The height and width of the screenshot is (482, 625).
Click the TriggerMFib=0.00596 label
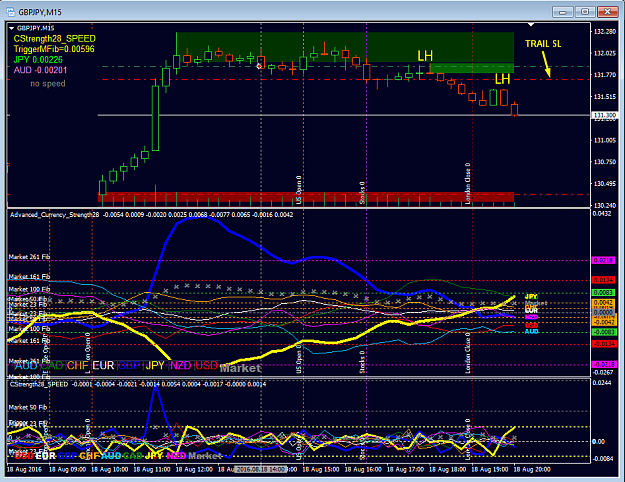[54, 49]
